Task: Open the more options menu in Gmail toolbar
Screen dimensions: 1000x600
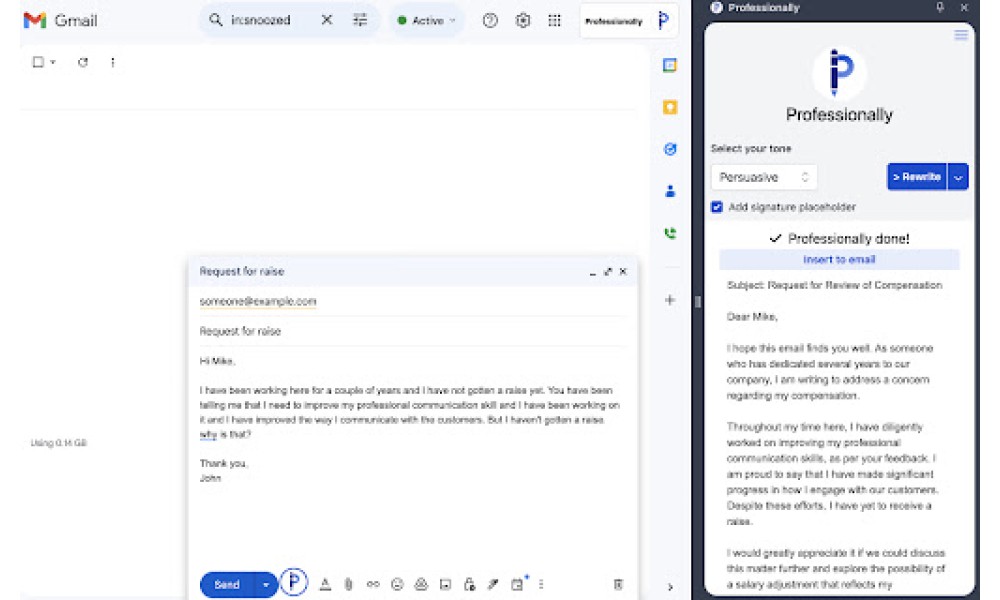Action: coord(113,62)
